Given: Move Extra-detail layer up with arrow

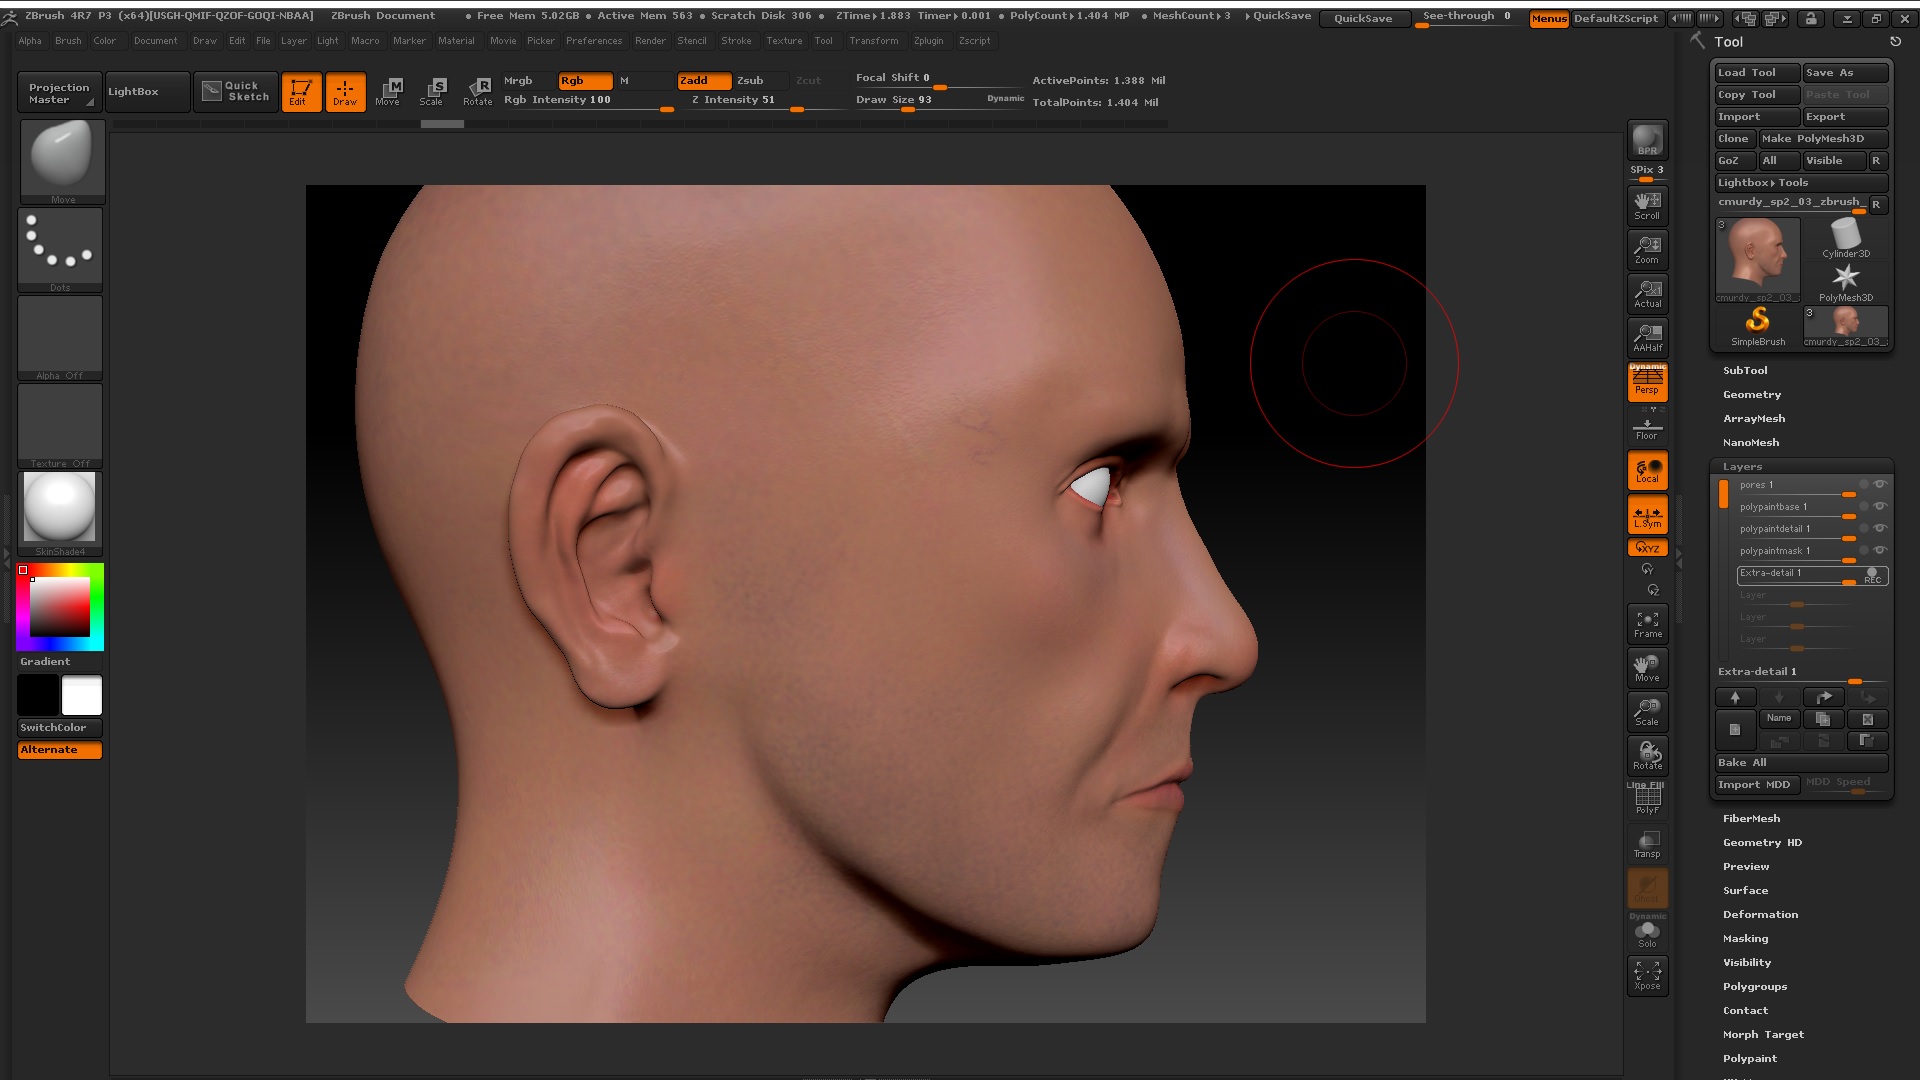Looking at the screenshot, I should tap(1735, 697).
